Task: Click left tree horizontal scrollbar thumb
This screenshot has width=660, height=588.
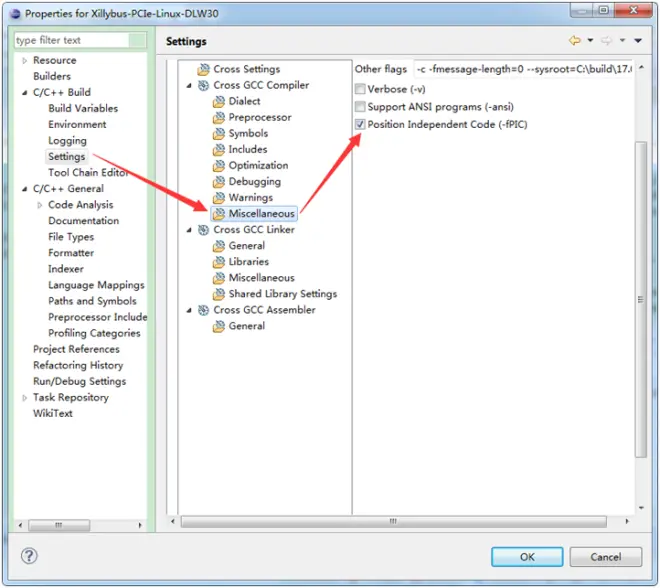Action: (59, 525)
